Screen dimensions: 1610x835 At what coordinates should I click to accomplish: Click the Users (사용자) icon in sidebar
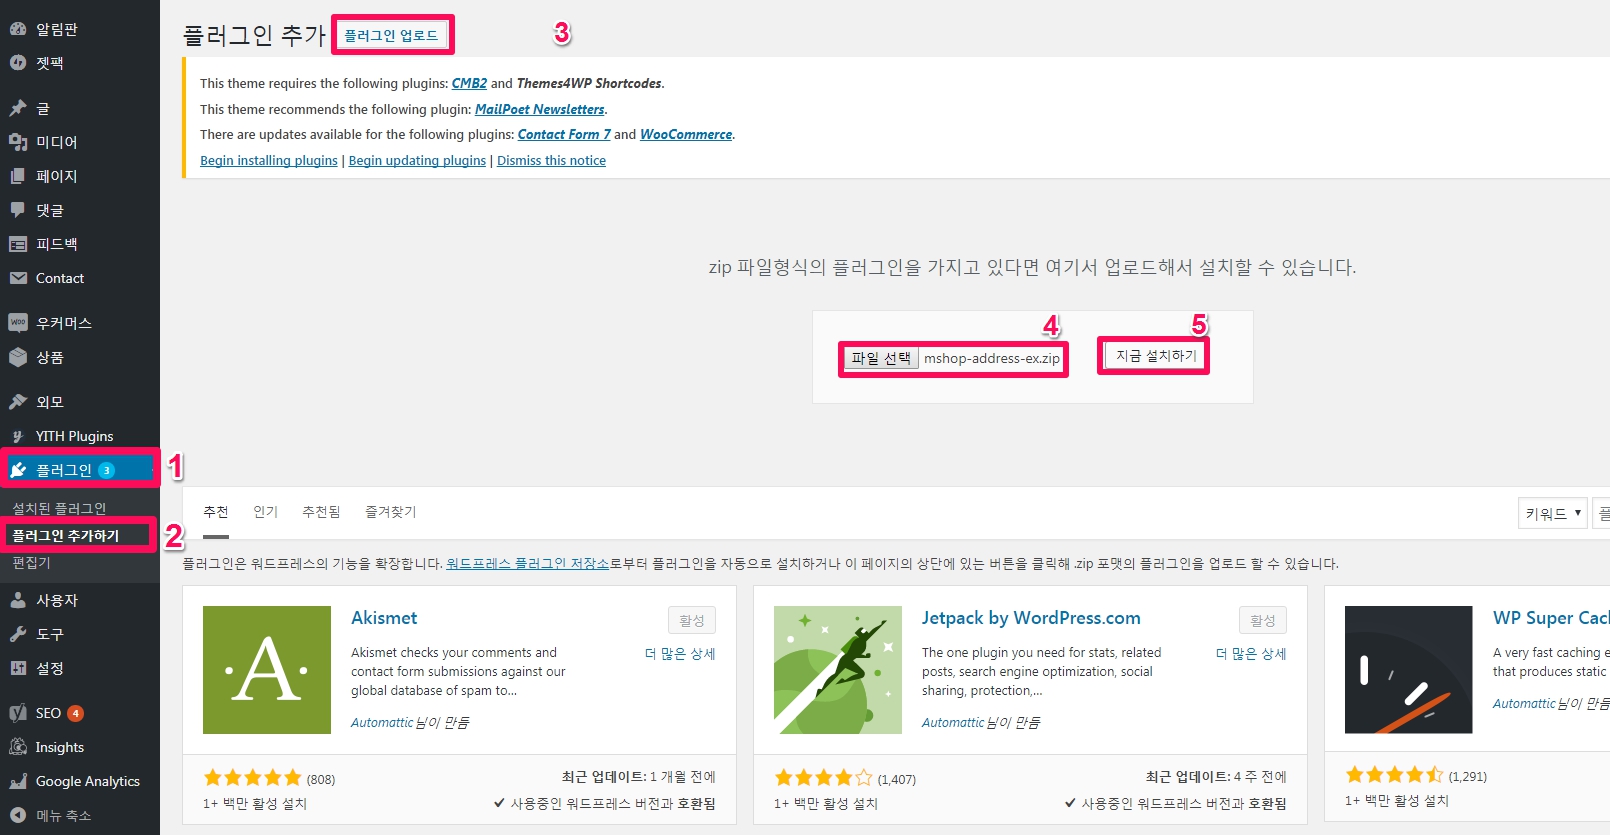(18, 600)
